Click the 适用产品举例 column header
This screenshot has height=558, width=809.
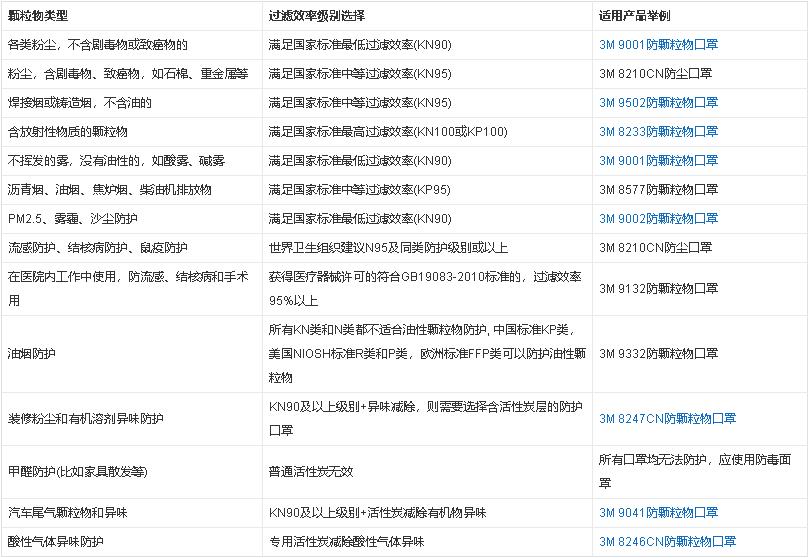(x=633, y=17)
